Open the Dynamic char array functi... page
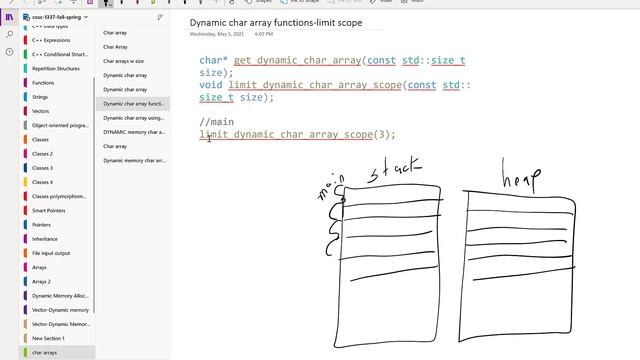Viewport: 640px width, 360px height. (133, 104)
